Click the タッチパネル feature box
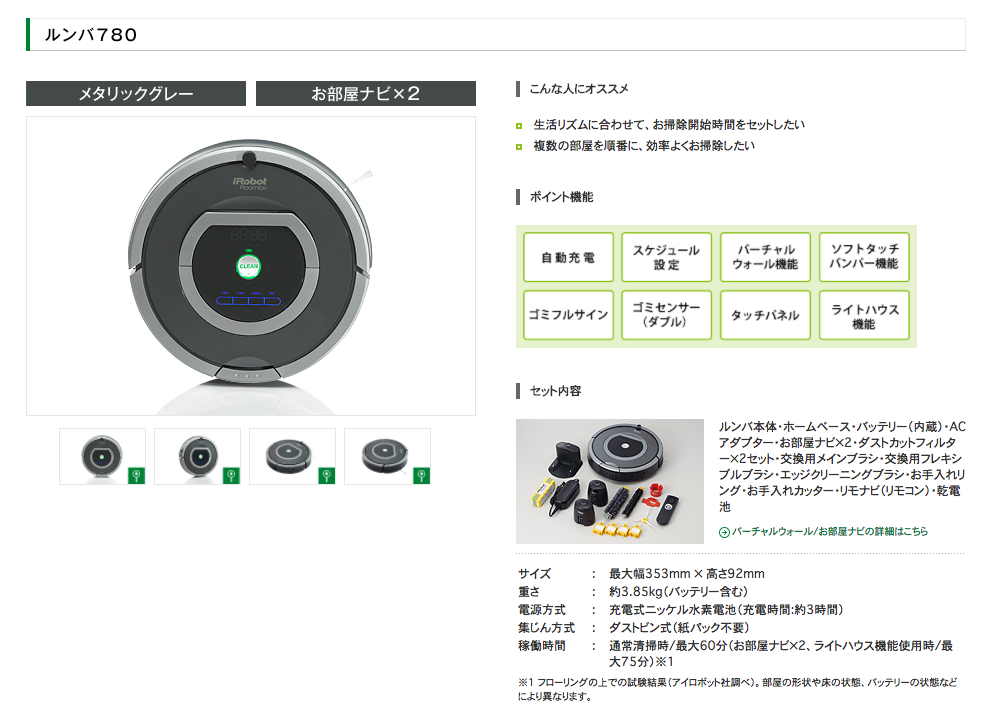Screen dimensions: 994x721 pyautogui.click(x=765, y=315)
